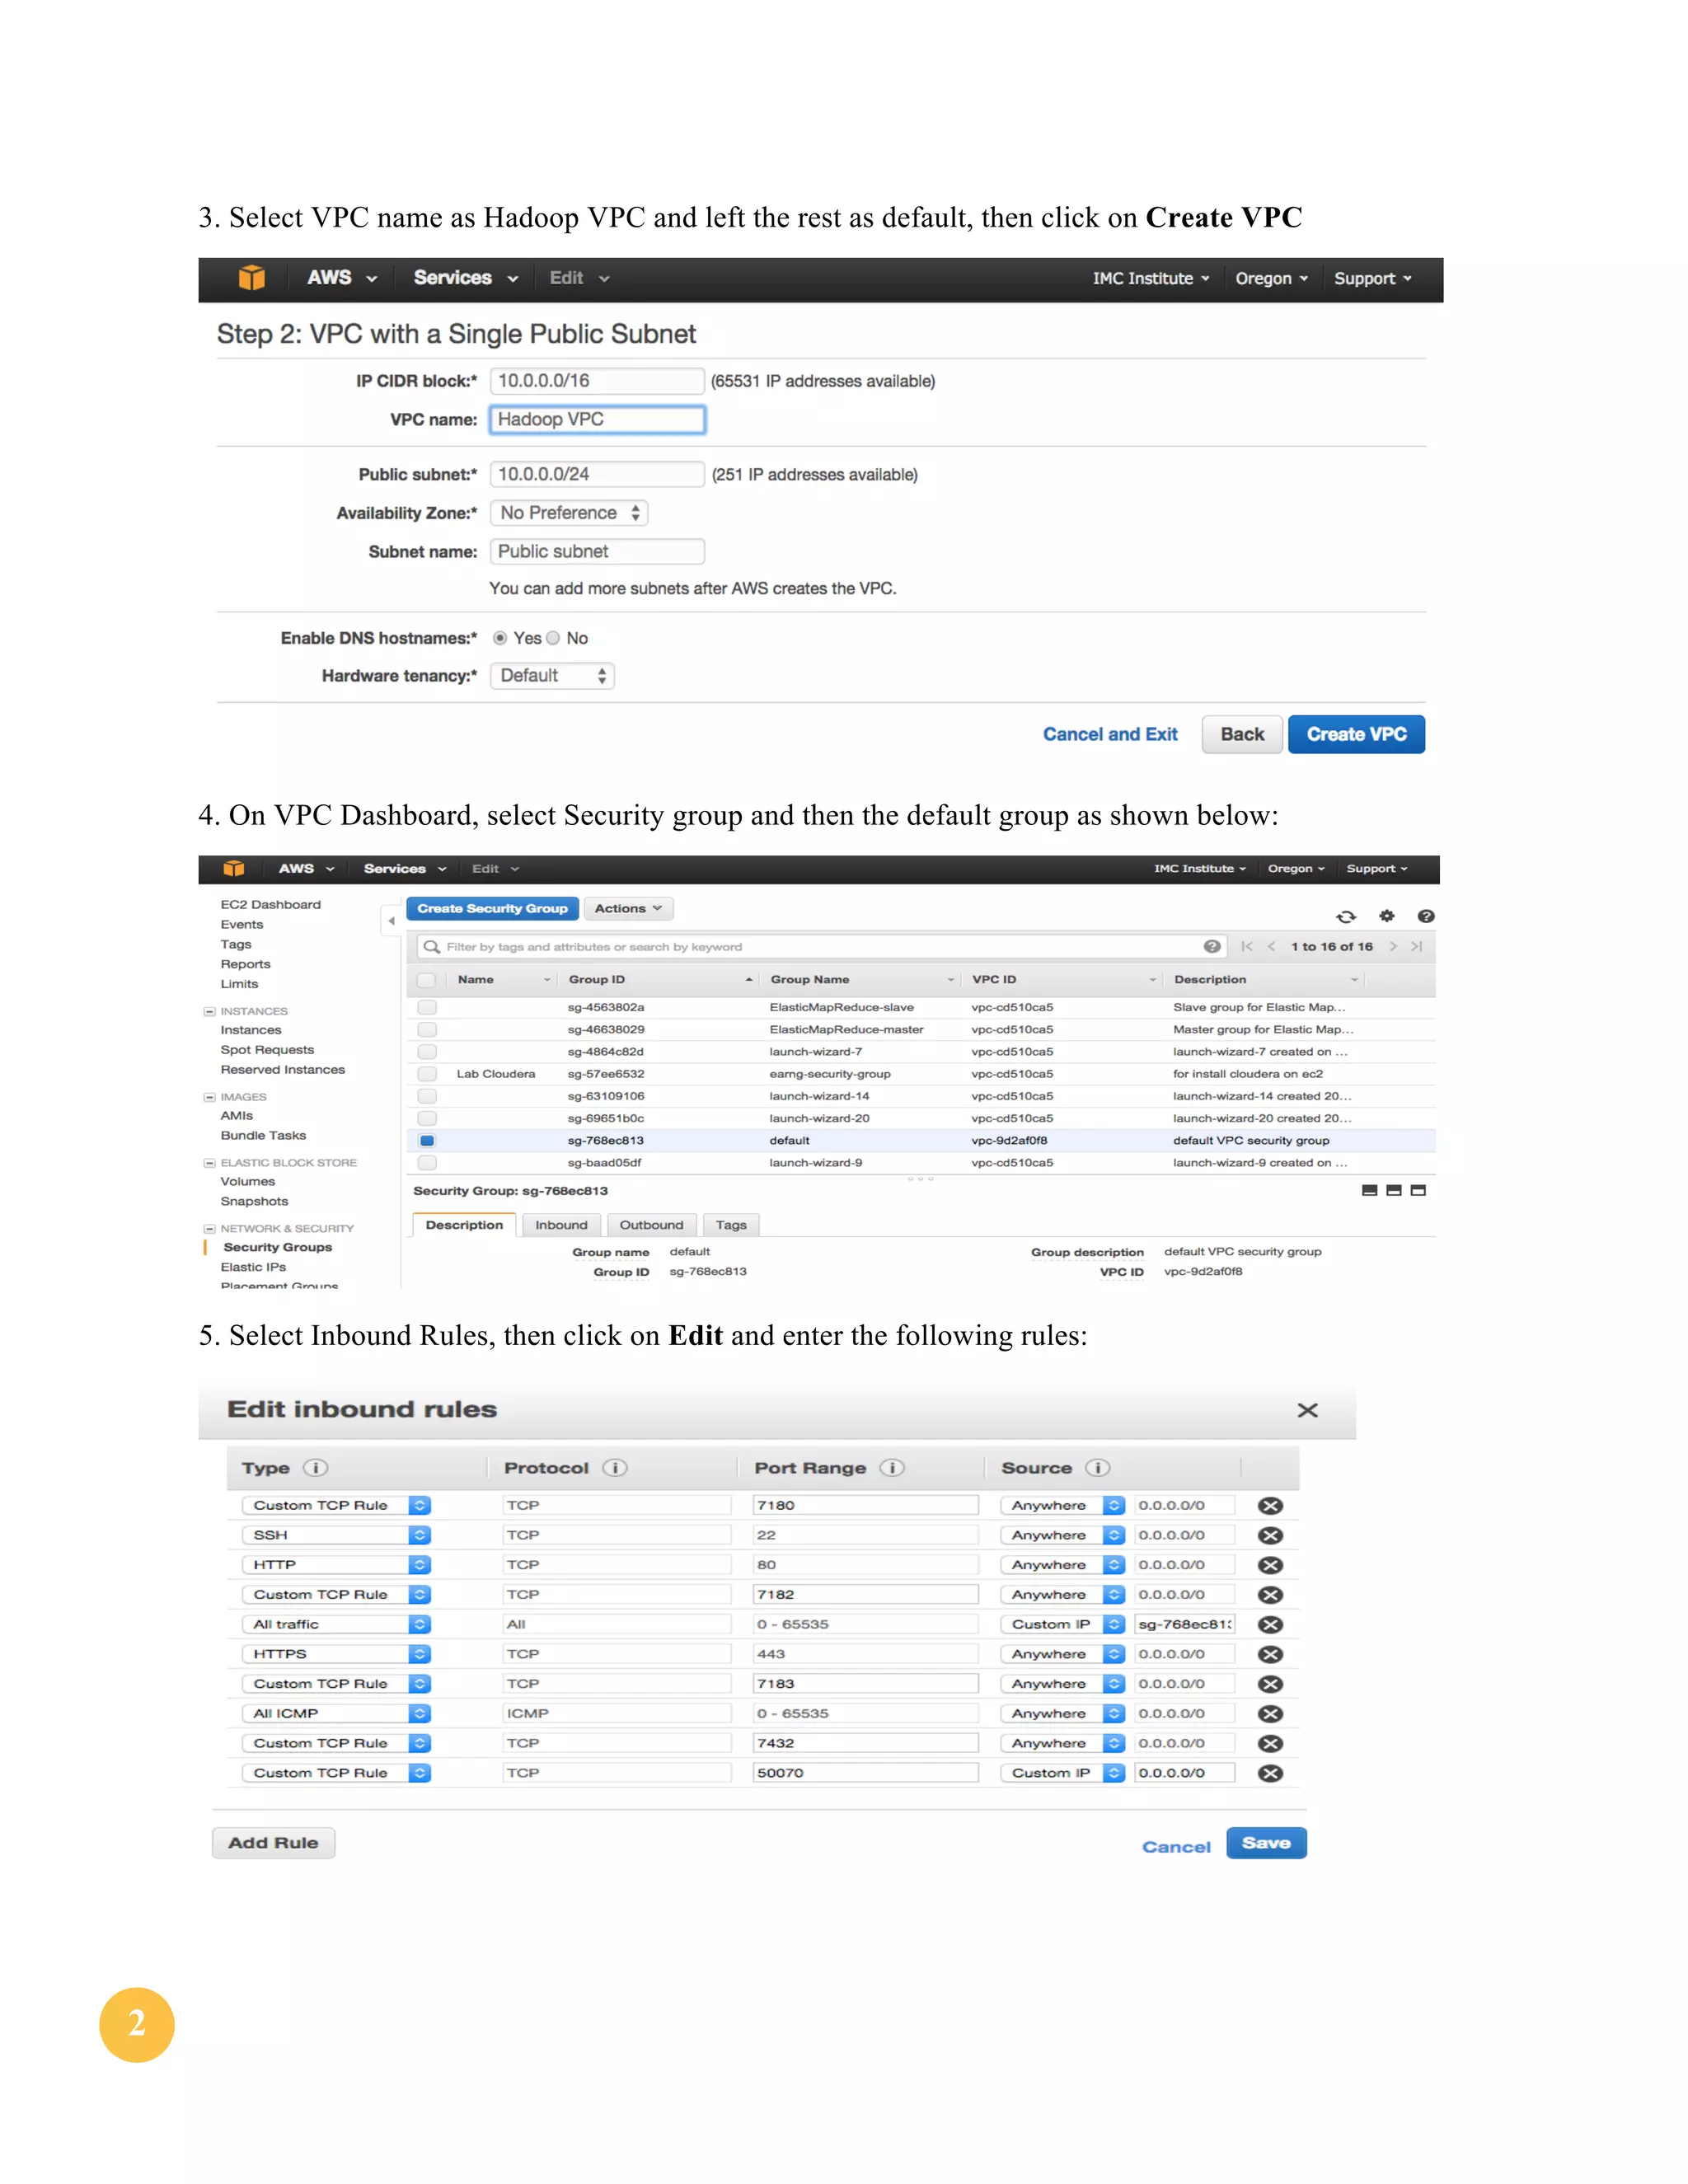Remove the All traffic inbound rule
The height and width of the screenshot is (2184, 1688).
1270,1625
